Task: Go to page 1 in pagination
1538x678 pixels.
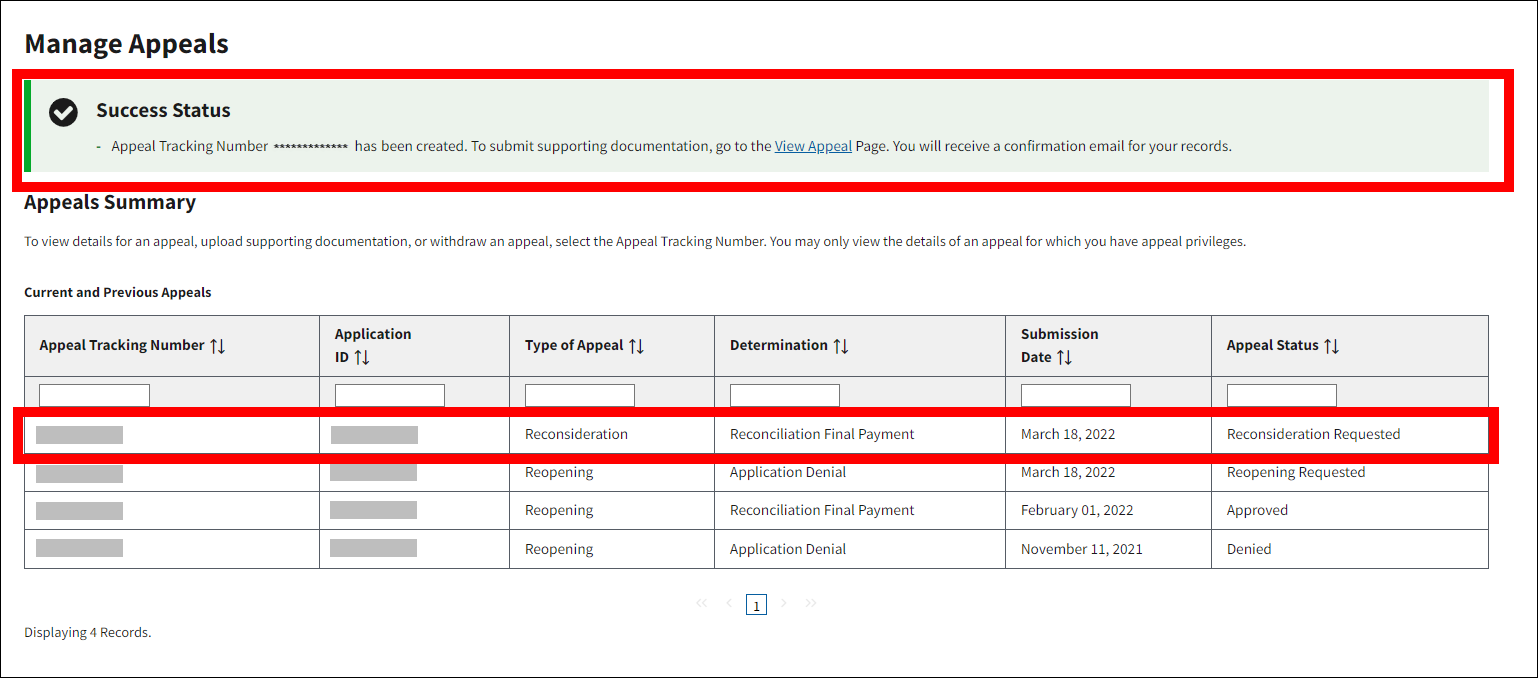Action: pyautogui.click(x=756, y=605)
